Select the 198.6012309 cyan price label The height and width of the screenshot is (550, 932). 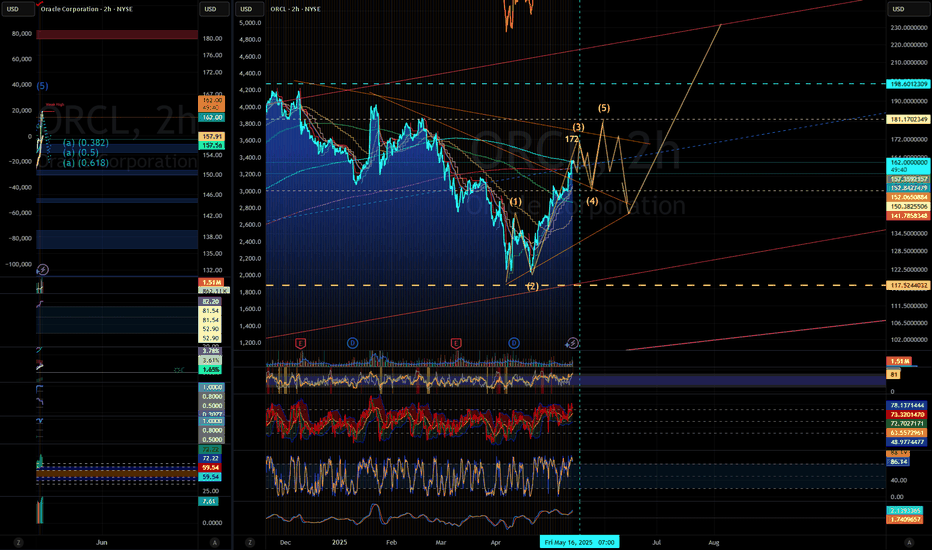(908, 84)
